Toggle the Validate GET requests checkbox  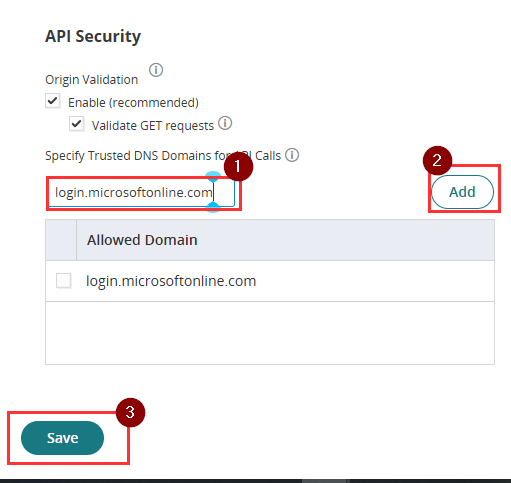76,124
